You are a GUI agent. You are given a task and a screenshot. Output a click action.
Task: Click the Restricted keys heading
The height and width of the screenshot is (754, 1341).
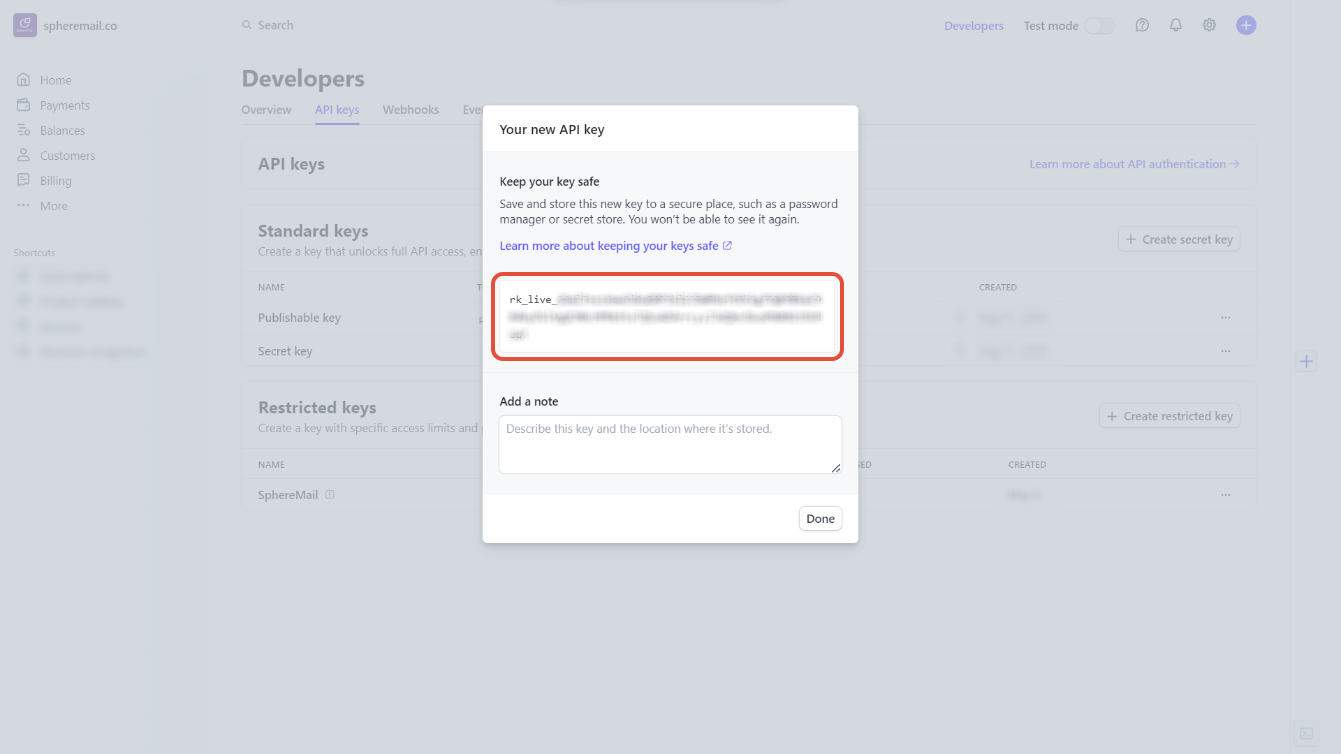pos(317,407)
